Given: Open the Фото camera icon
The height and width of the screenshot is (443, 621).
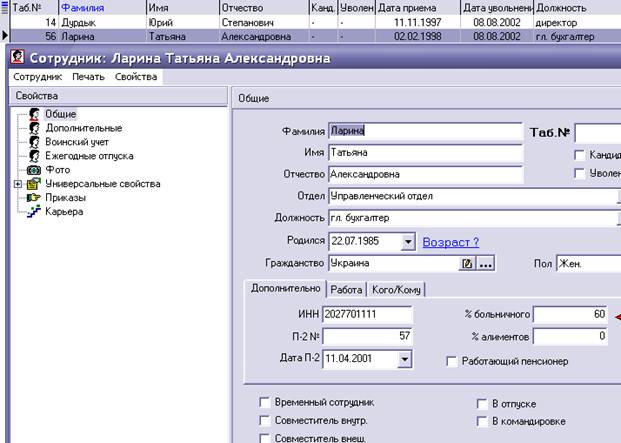Looking at the screenshot, I should coord(34,170).
